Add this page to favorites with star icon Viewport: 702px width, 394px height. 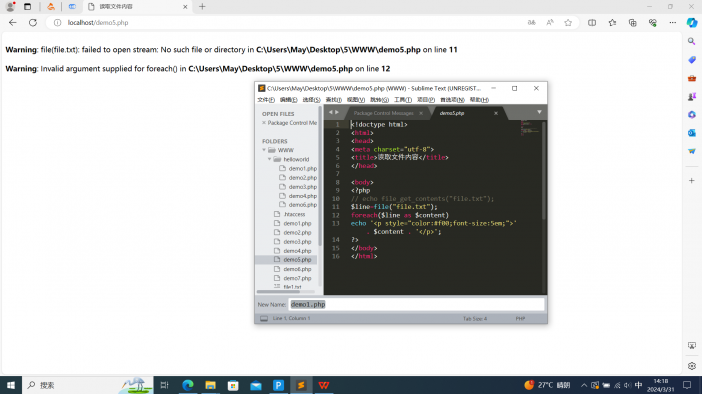click(x=568, y=22)
